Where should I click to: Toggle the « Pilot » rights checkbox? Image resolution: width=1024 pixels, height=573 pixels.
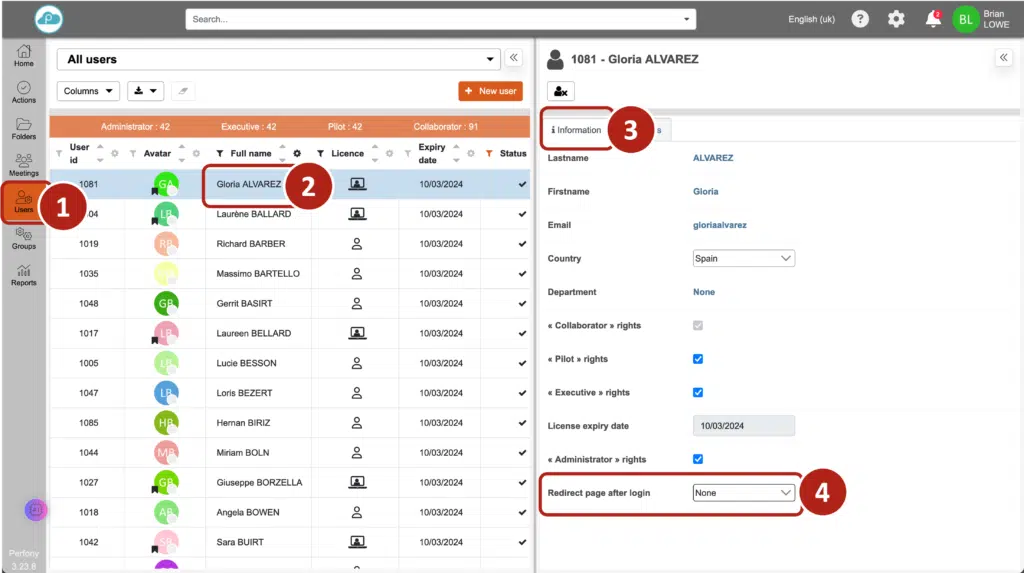(x=698, y=359)
